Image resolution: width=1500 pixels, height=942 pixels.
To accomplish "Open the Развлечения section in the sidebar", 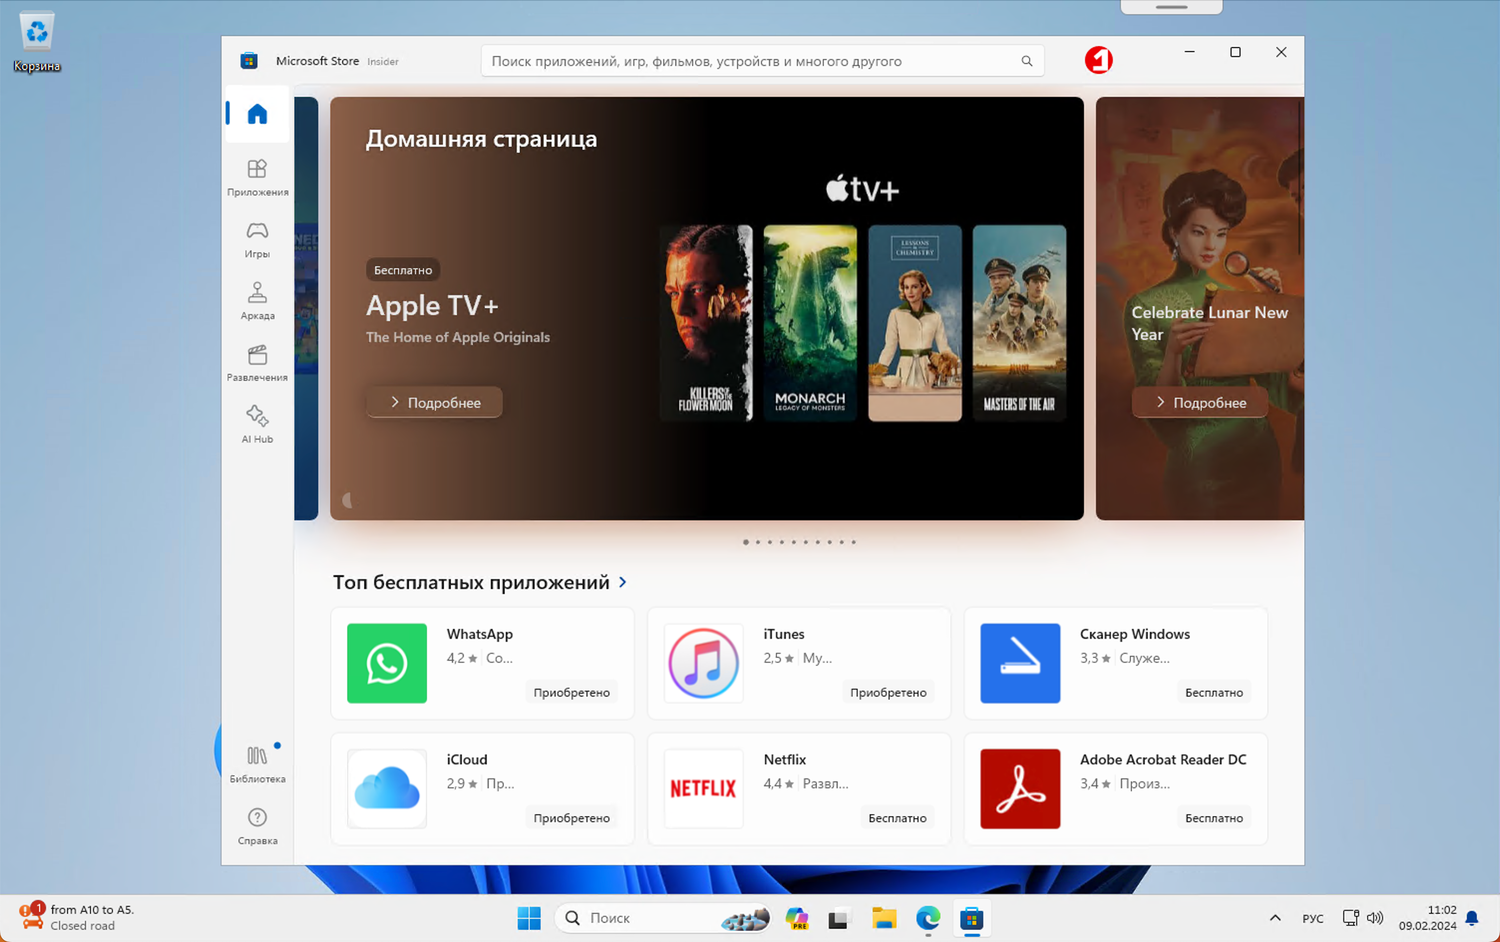I will coord(257,363).
